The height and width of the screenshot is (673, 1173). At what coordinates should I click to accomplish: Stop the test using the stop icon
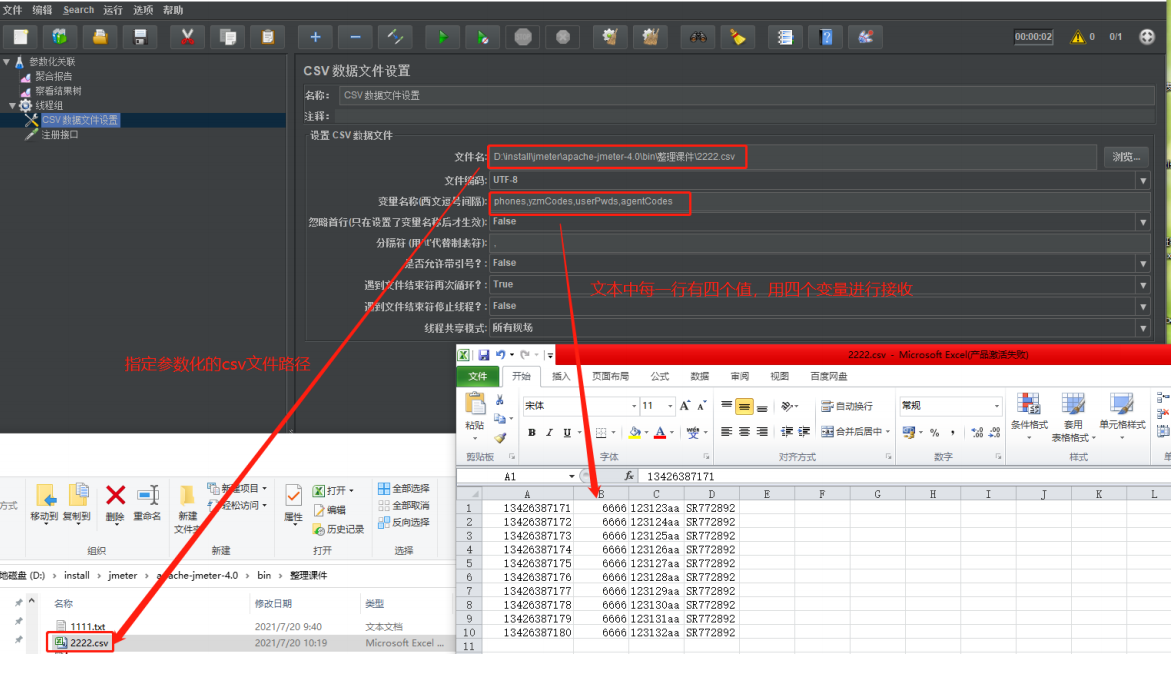[x=522, y=36]
